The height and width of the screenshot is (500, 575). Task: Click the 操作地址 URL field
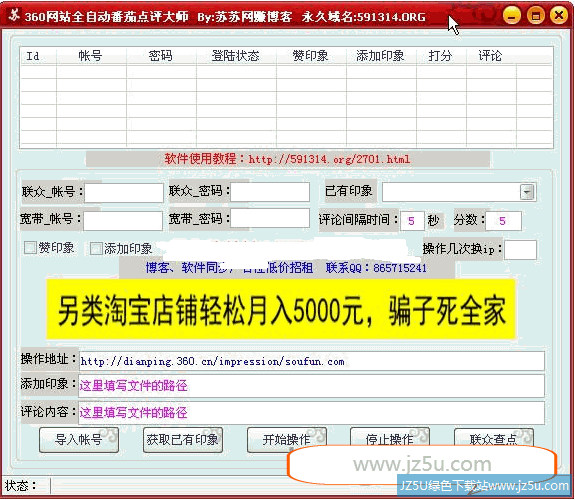[312, 361]
